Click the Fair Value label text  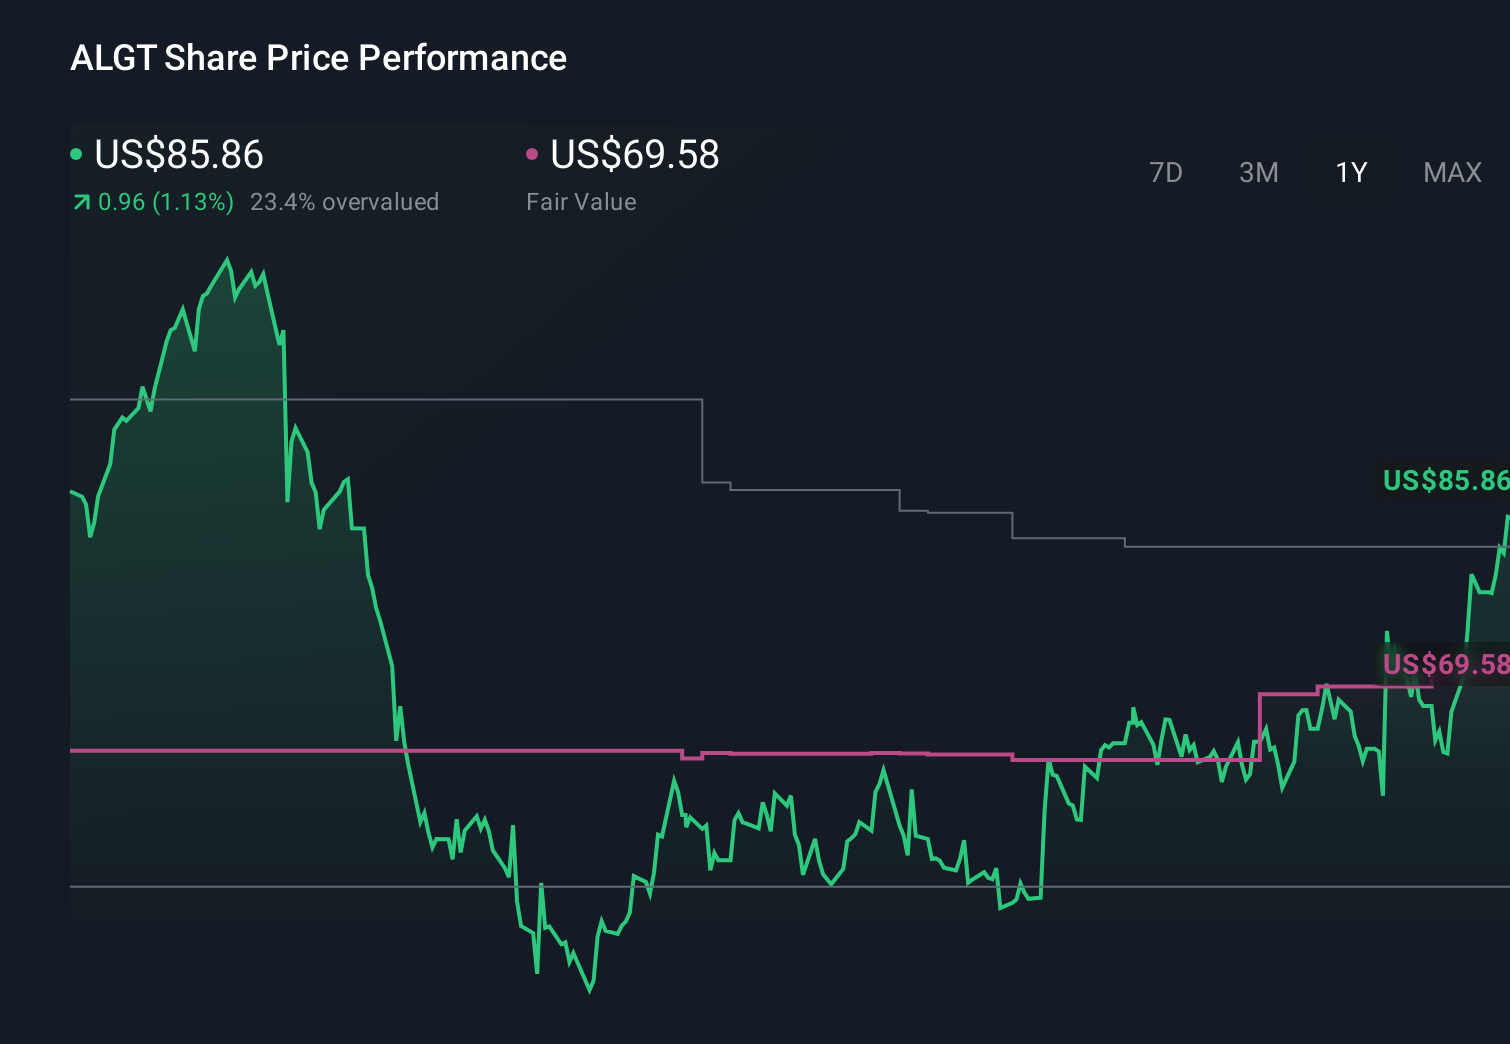coord(581,201)
